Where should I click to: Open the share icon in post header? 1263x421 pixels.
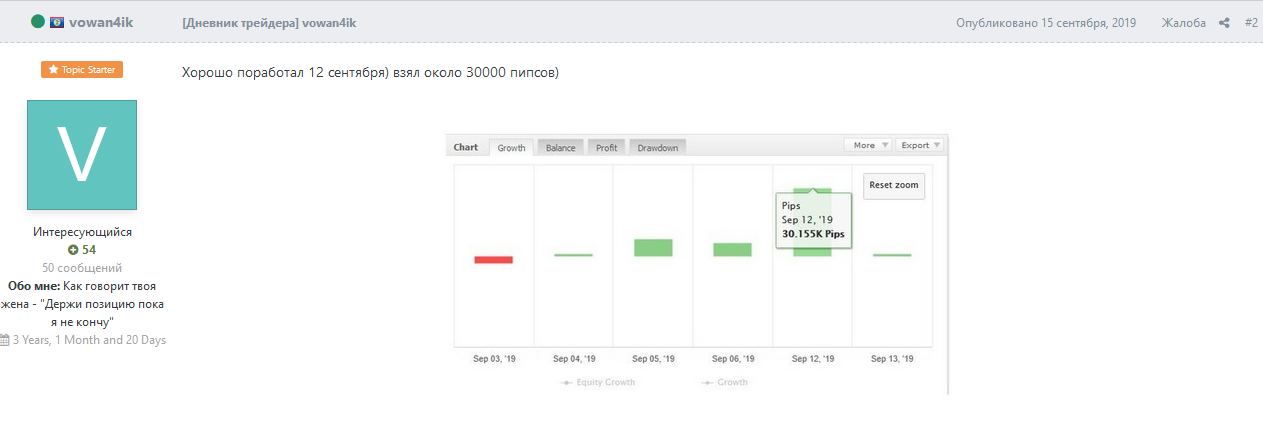[x=1224, y=22]
